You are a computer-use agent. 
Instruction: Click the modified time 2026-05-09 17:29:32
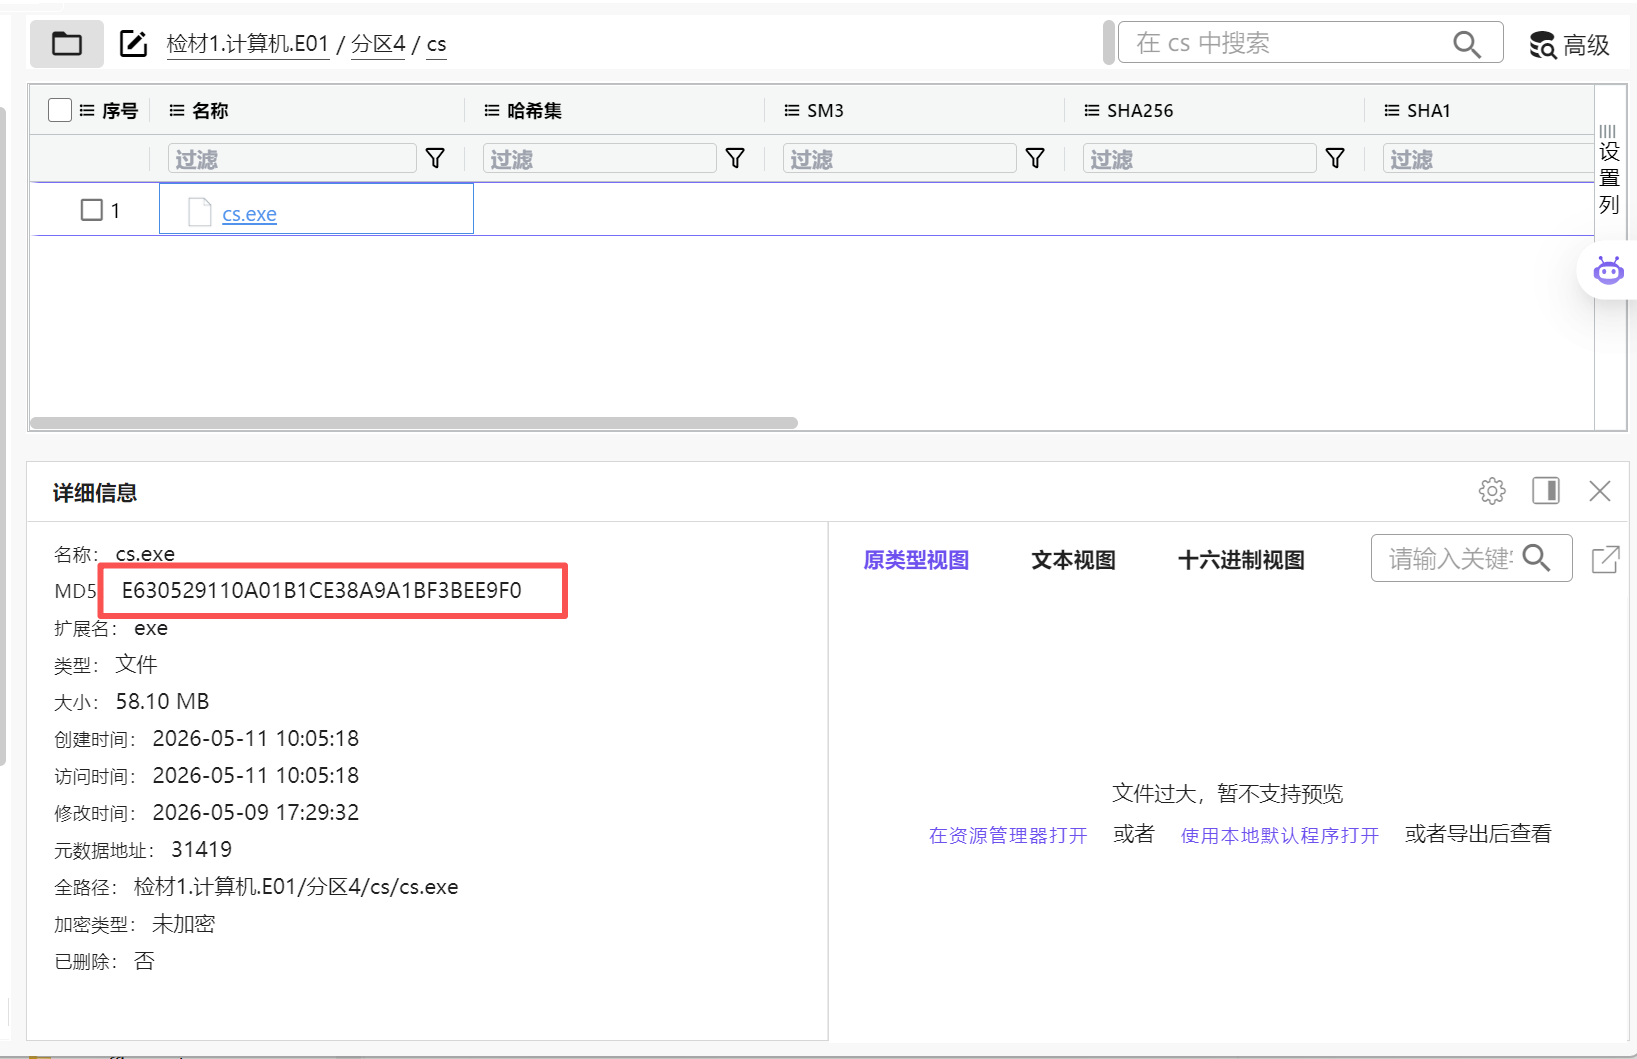tap(255, 813)
